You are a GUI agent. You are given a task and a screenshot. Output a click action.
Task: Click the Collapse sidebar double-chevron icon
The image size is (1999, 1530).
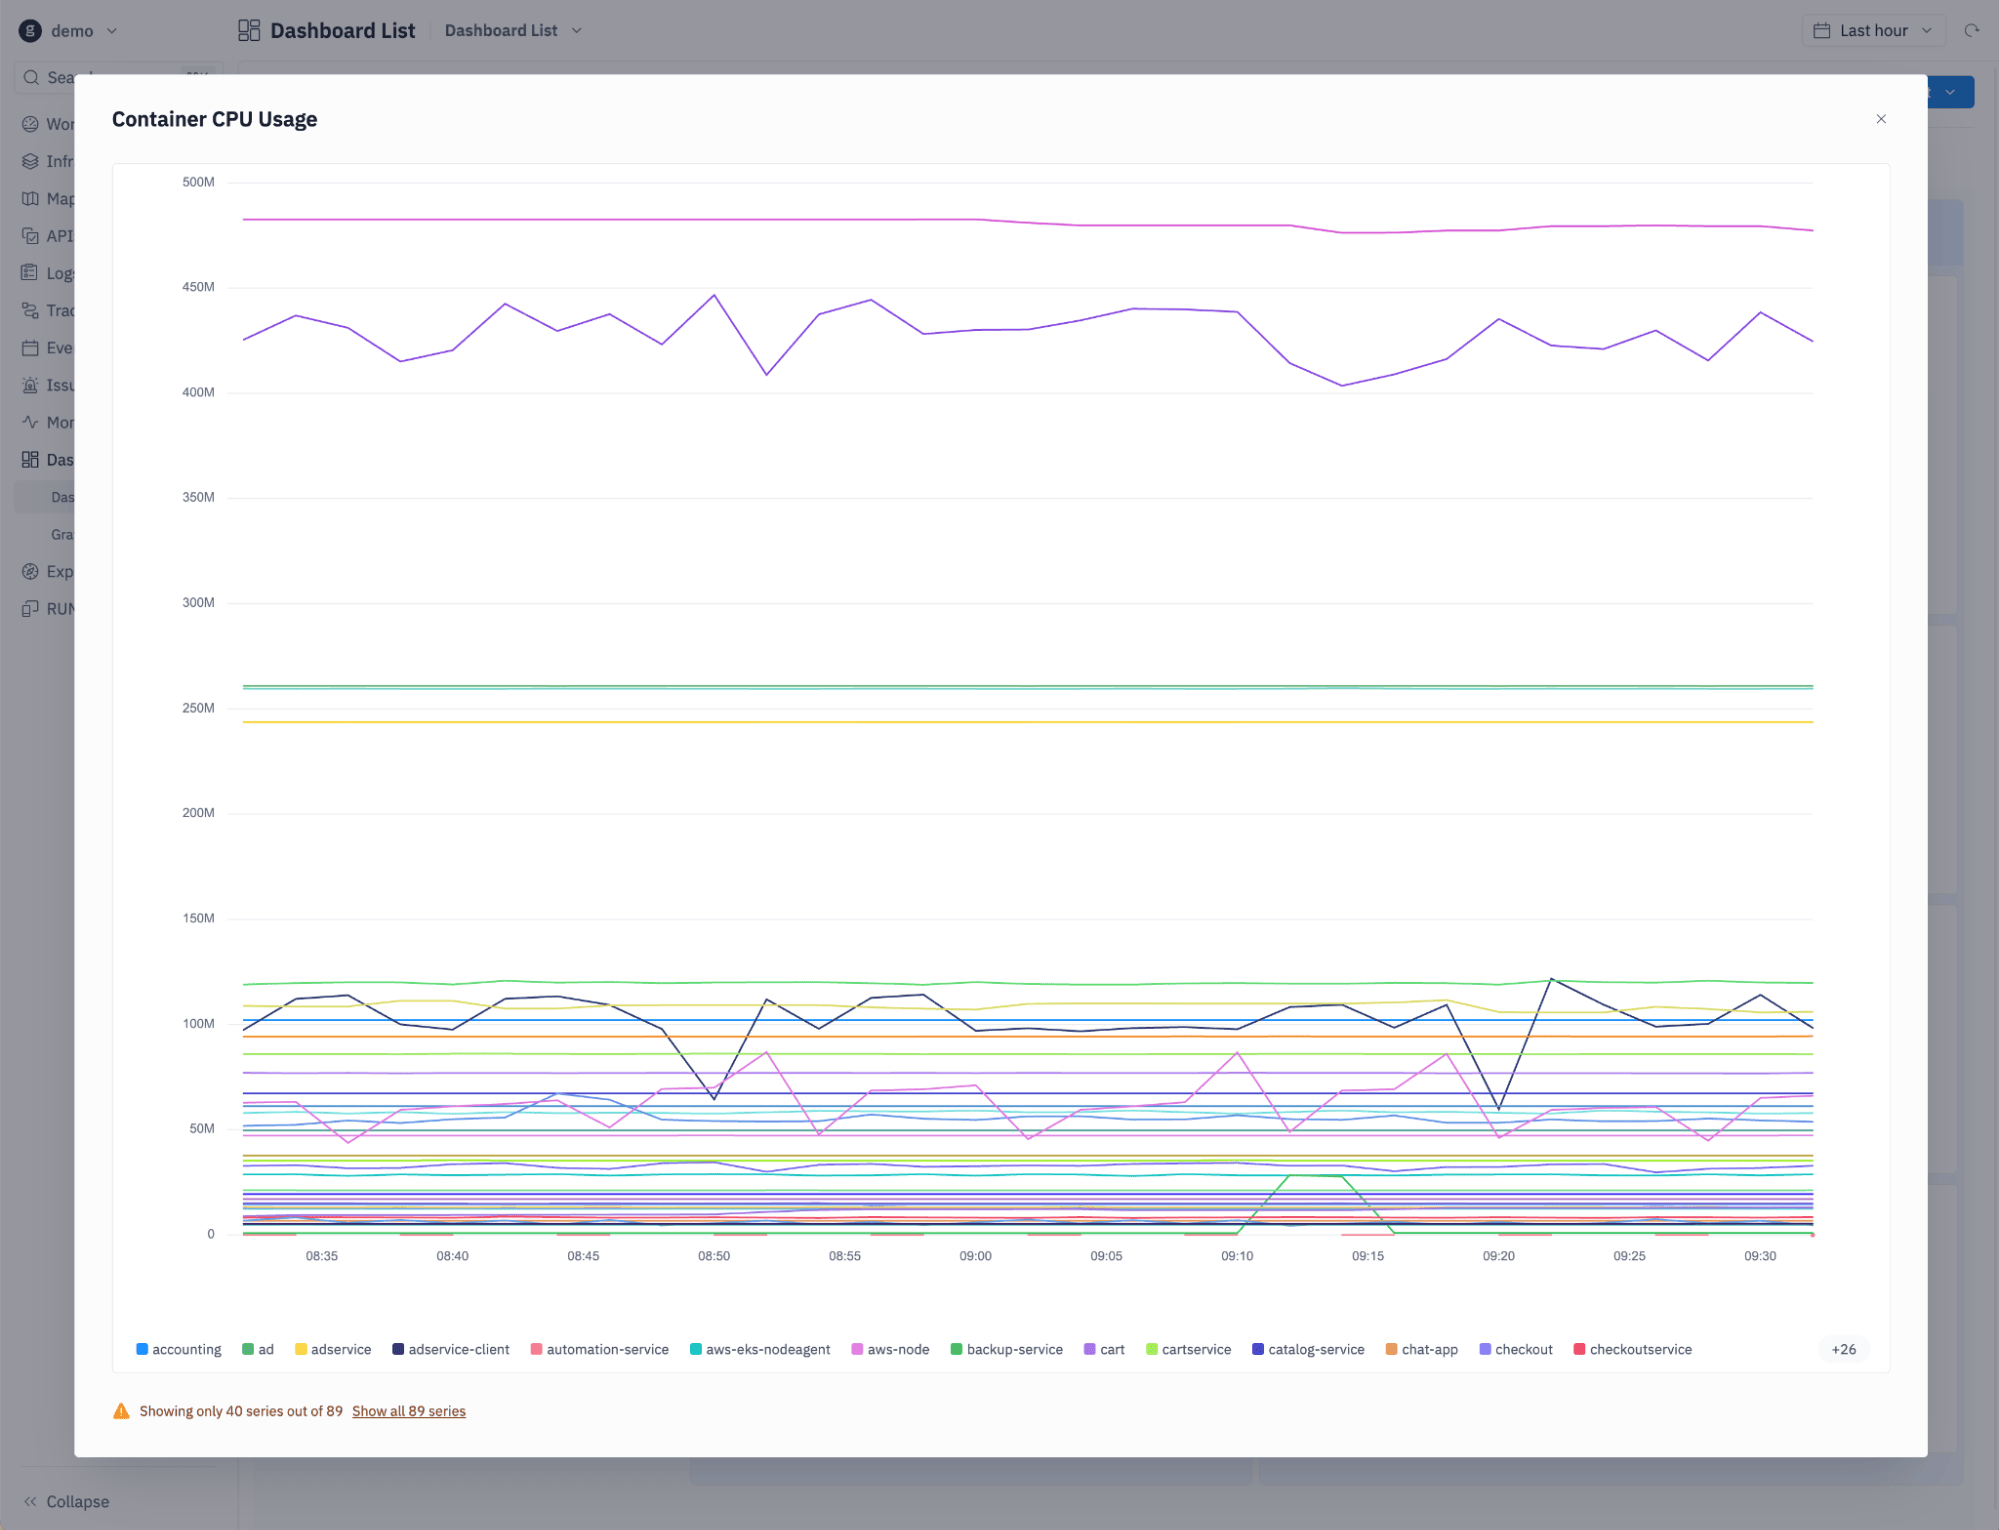pos(30,1501)
